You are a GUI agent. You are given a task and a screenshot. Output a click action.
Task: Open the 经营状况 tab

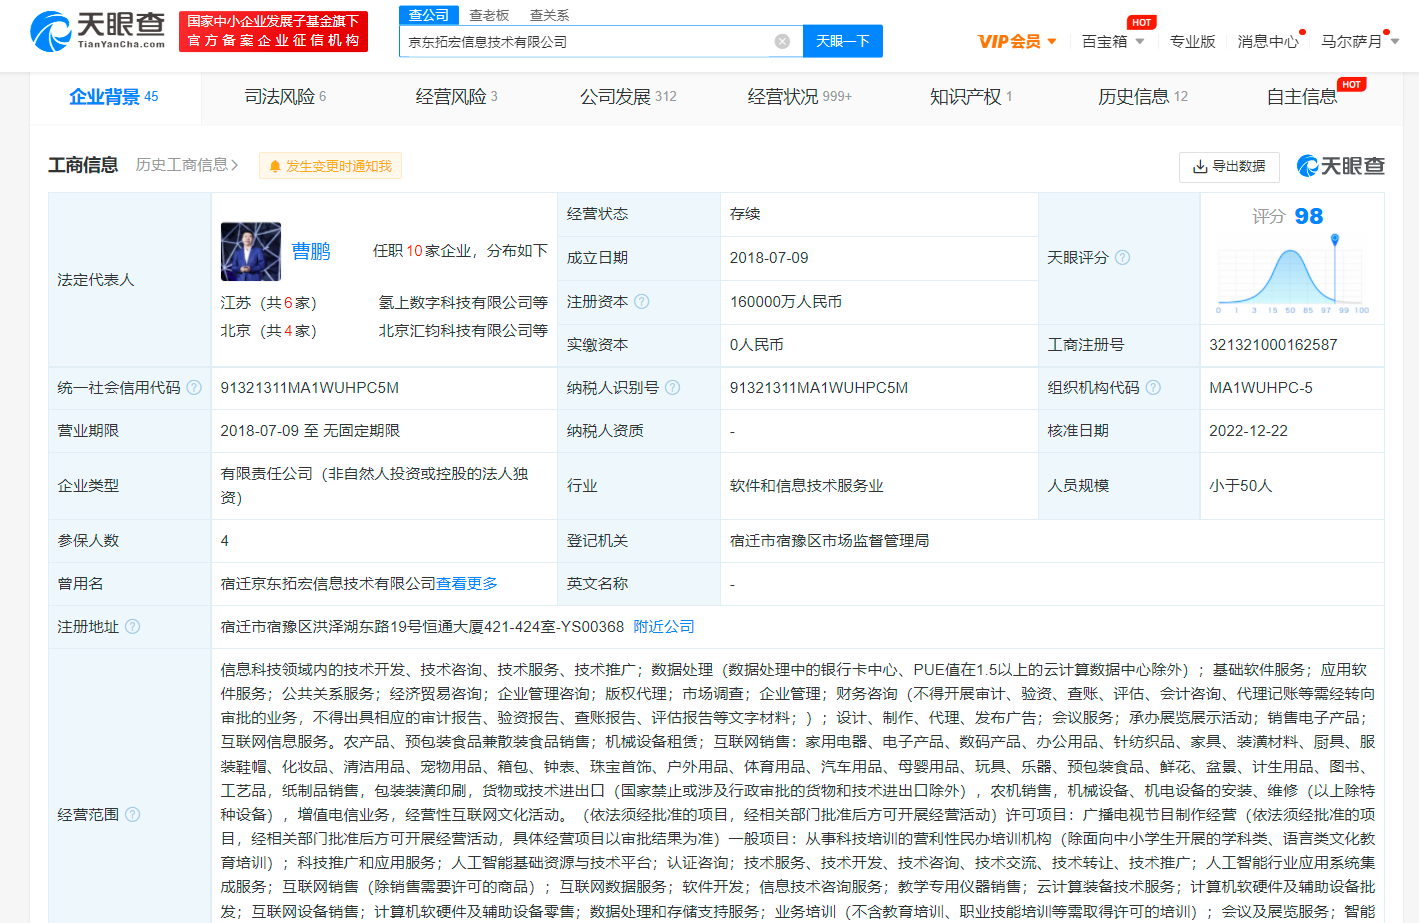(799, 97)
